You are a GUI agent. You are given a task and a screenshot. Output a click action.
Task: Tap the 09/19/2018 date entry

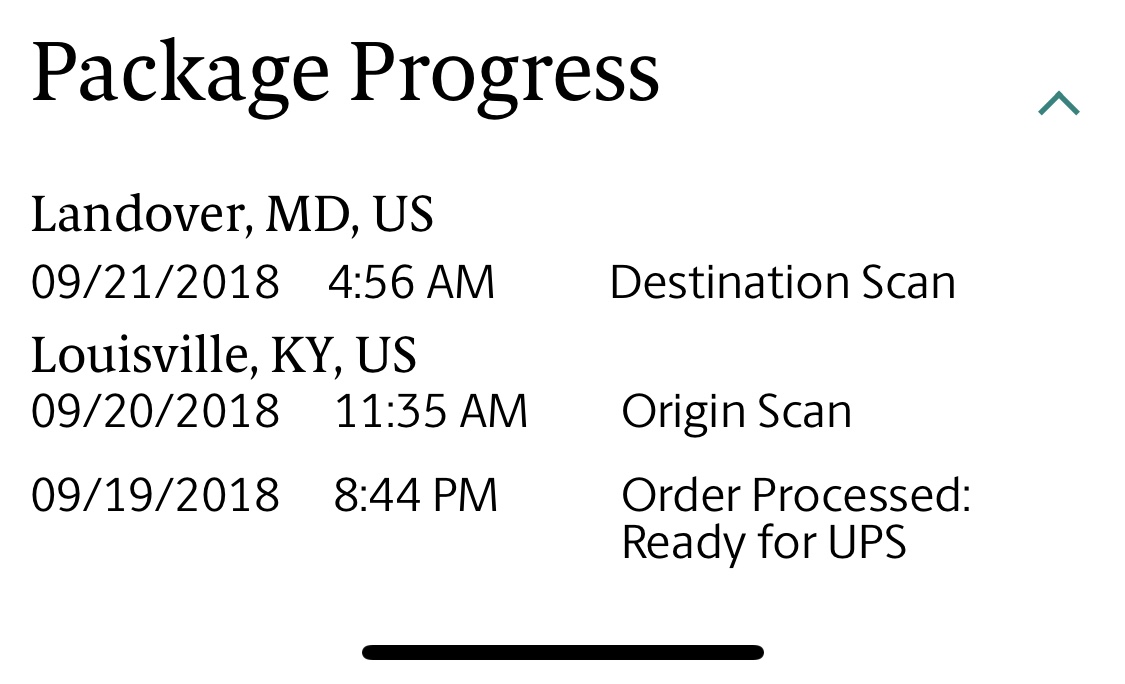[155, 495]
